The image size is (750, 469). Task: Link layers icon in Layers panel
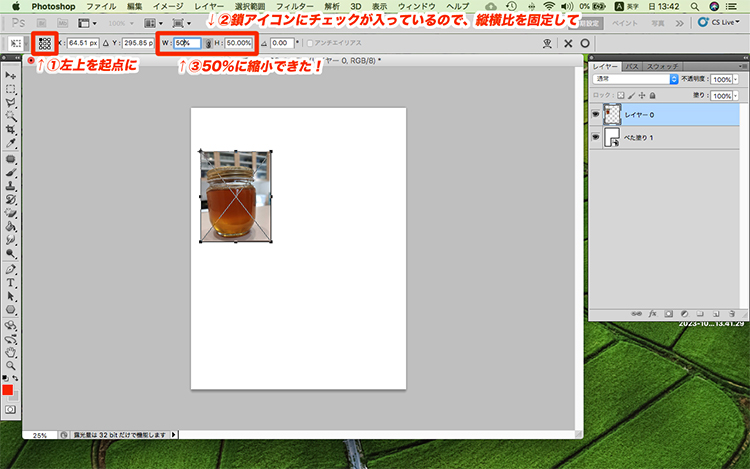coord(637,314)
